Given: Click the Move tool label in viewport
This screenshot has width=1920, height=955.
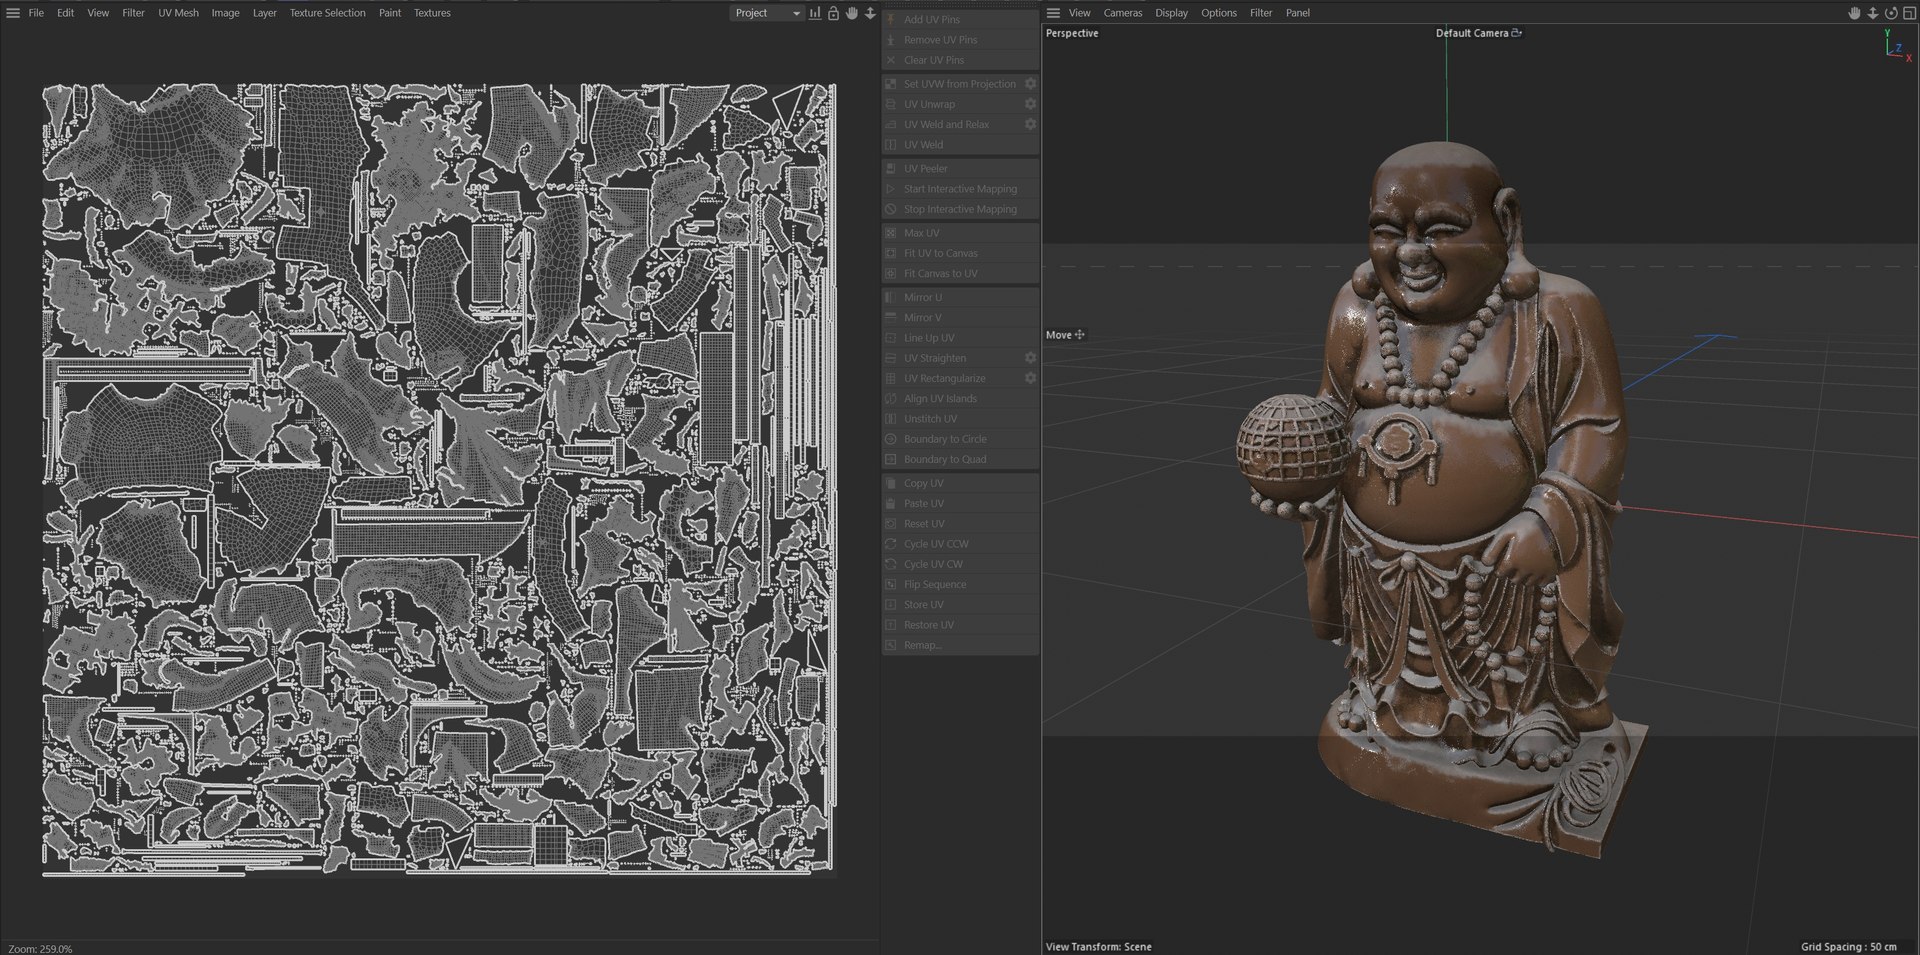Looking at the screenshot, I should click(1065, 335).
